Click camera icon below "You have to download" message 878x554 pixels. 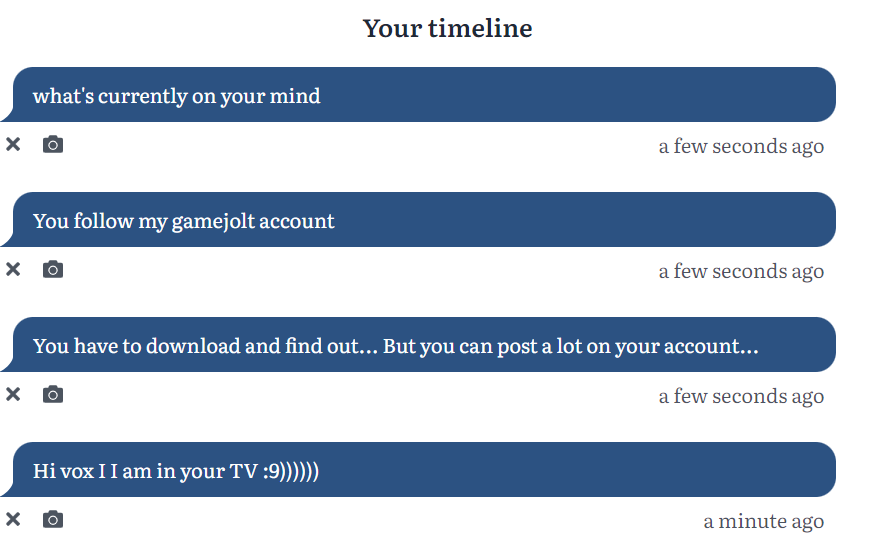(x=53, y=394)
